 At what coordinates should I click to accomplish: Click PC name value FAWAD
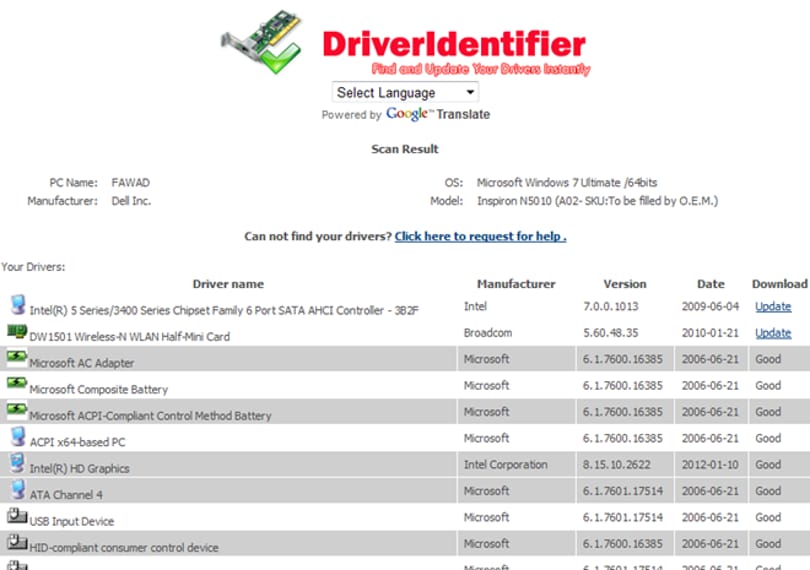tap(131, 182)
